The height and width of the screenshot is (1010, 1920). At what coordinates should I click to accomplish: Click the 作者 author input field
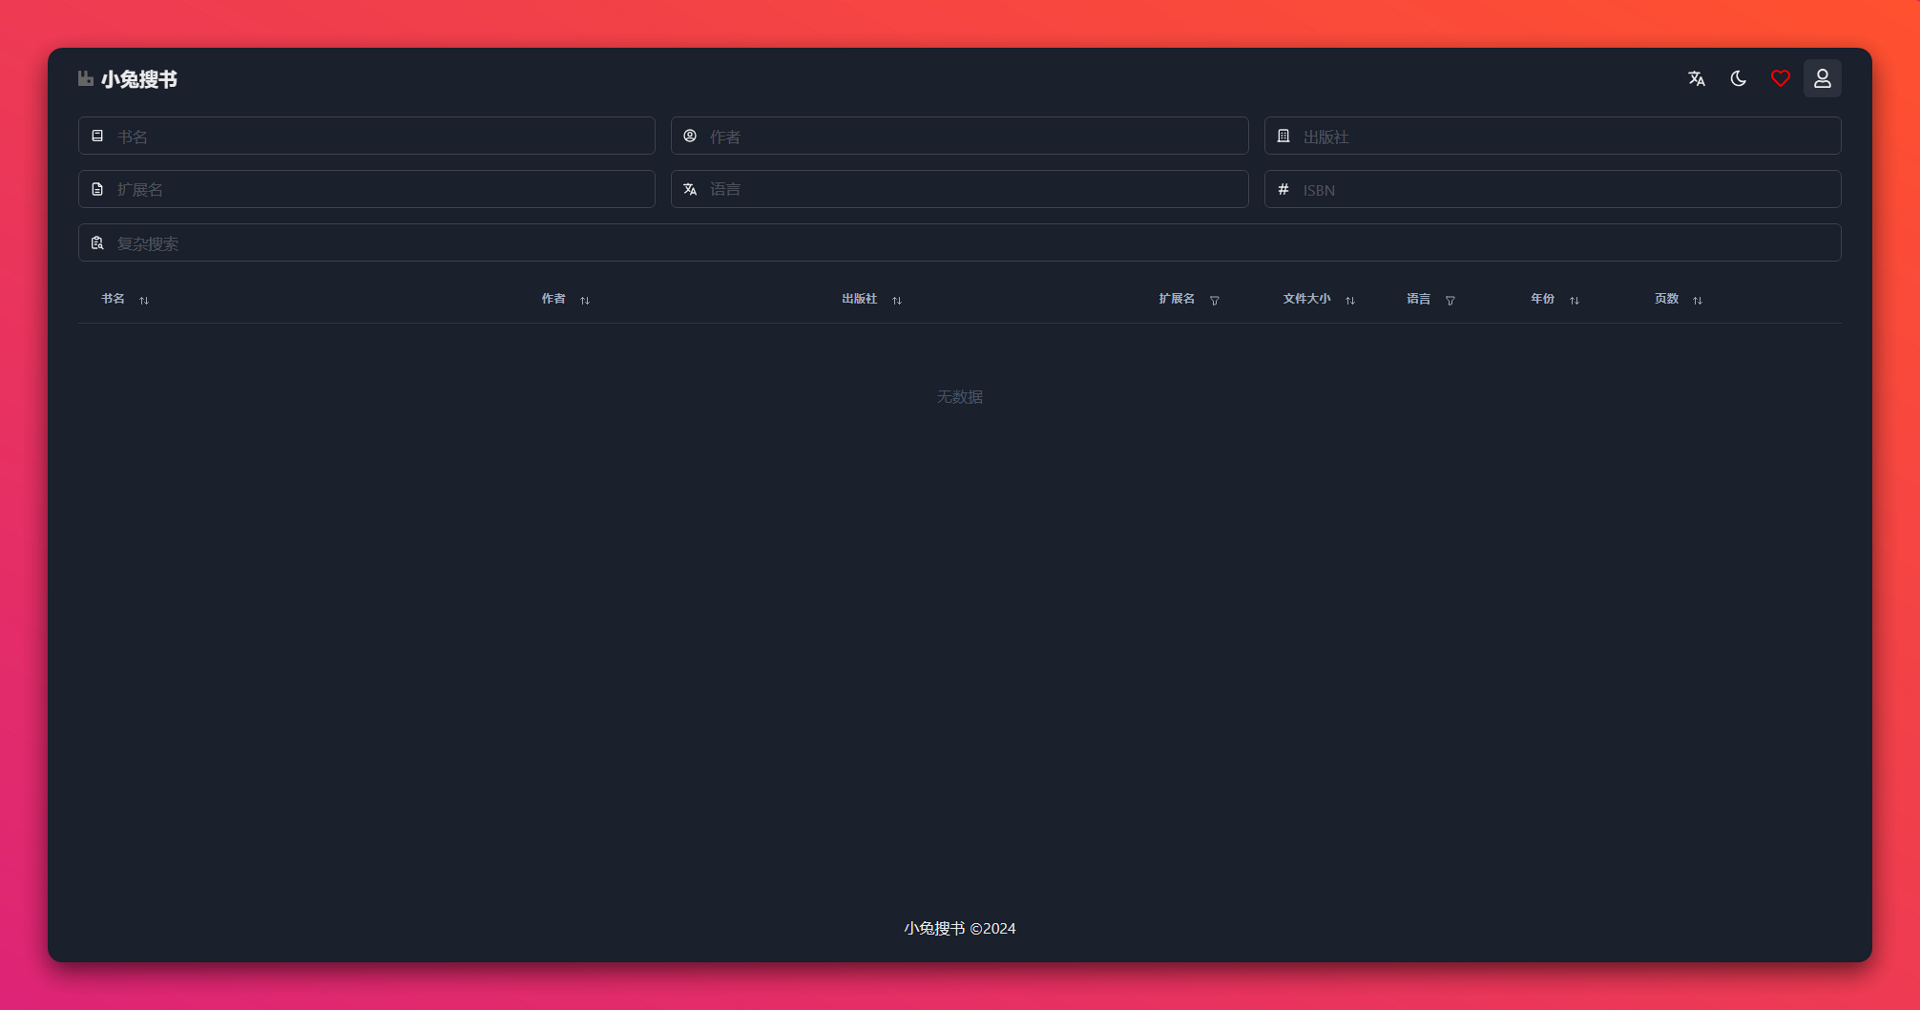[970, 136]
